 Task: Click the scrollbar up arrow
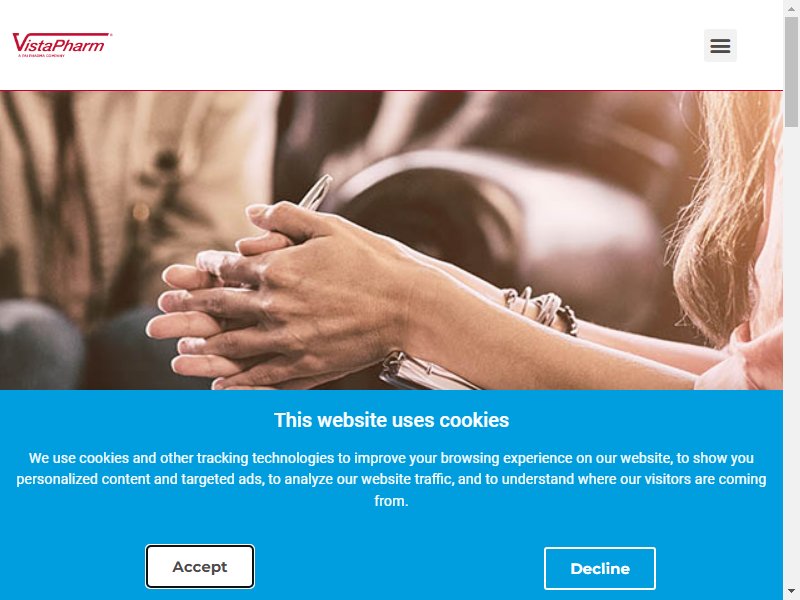tap(791, 8)
